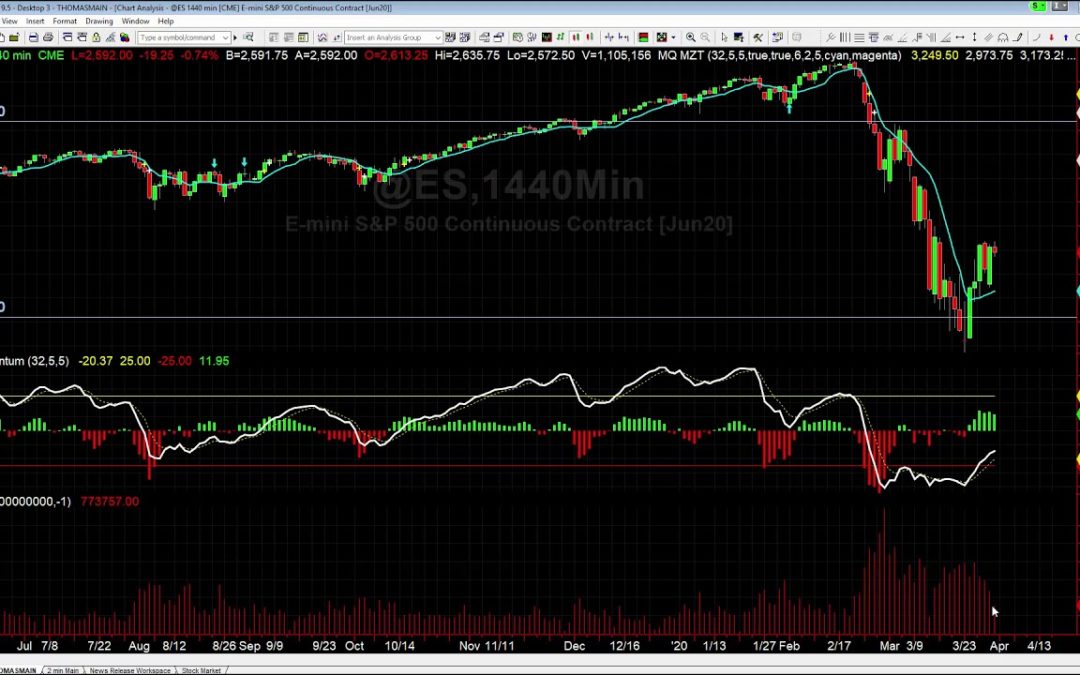Open the Format menu

tap(65, 21)
